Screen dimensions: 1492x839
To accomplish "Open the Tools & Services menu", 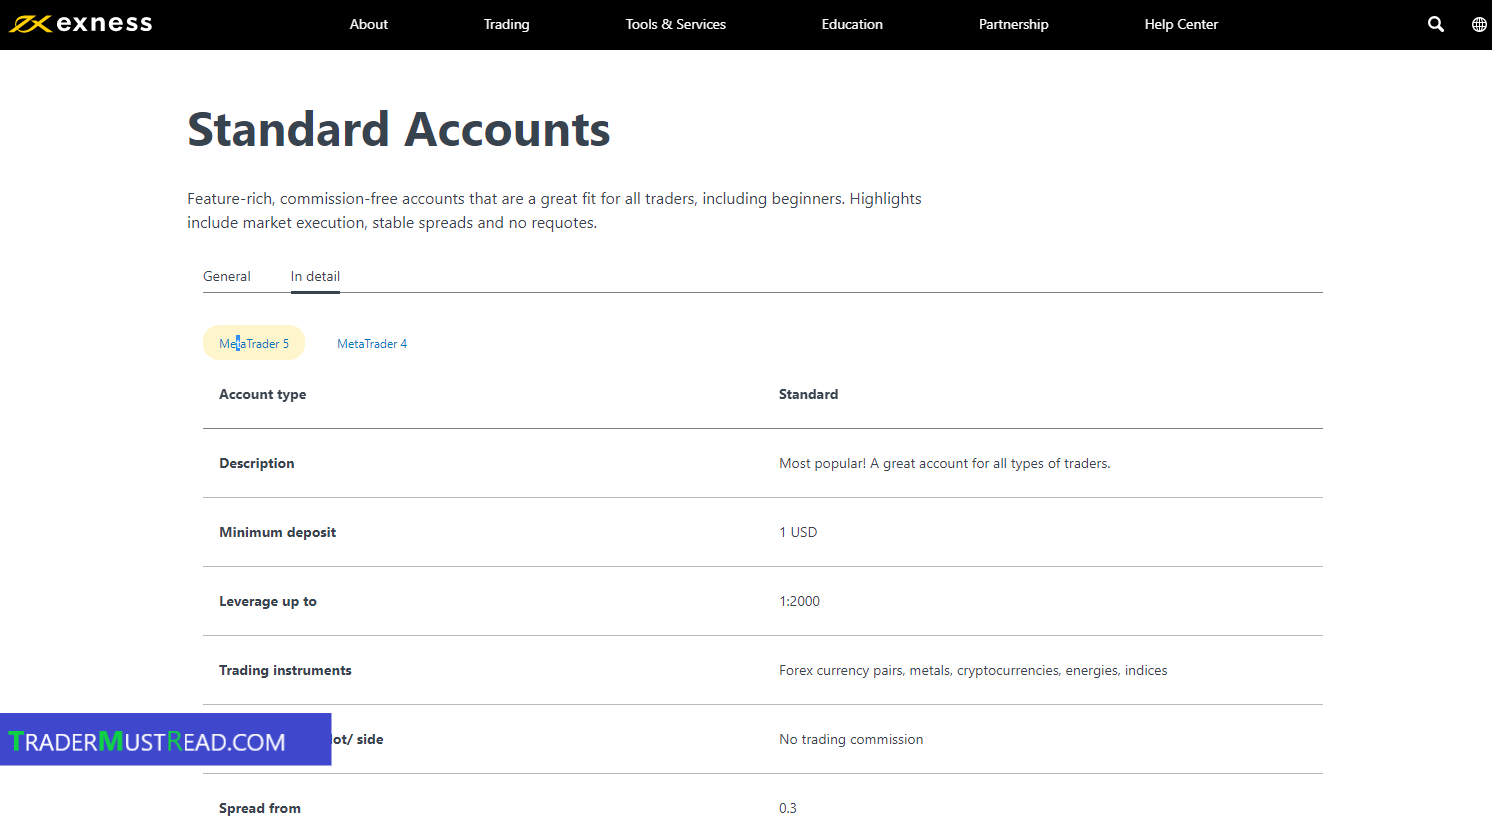I will click(676, 24).
